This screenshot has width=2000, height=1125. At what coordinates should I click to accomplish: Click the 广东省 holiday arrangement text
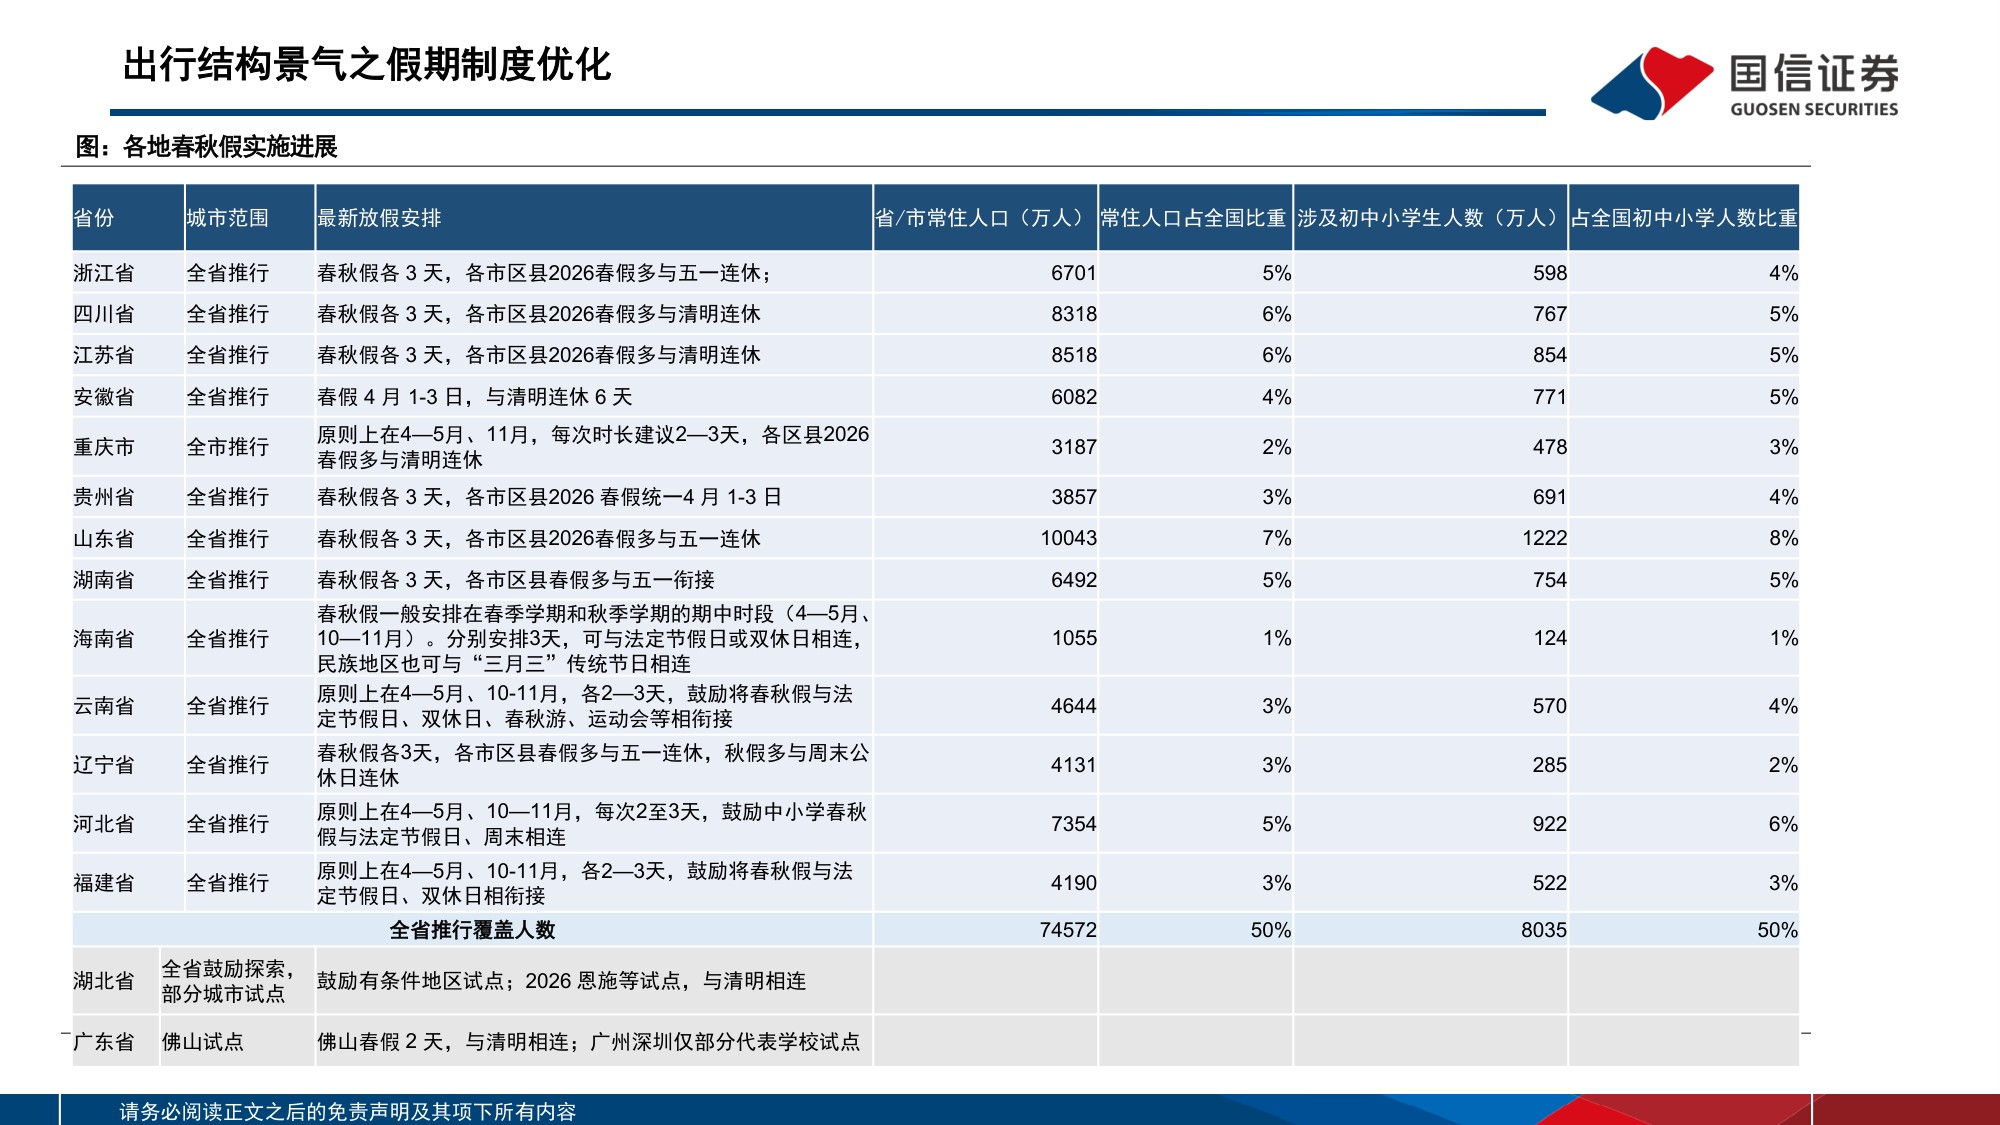(x=588, y=1042)
